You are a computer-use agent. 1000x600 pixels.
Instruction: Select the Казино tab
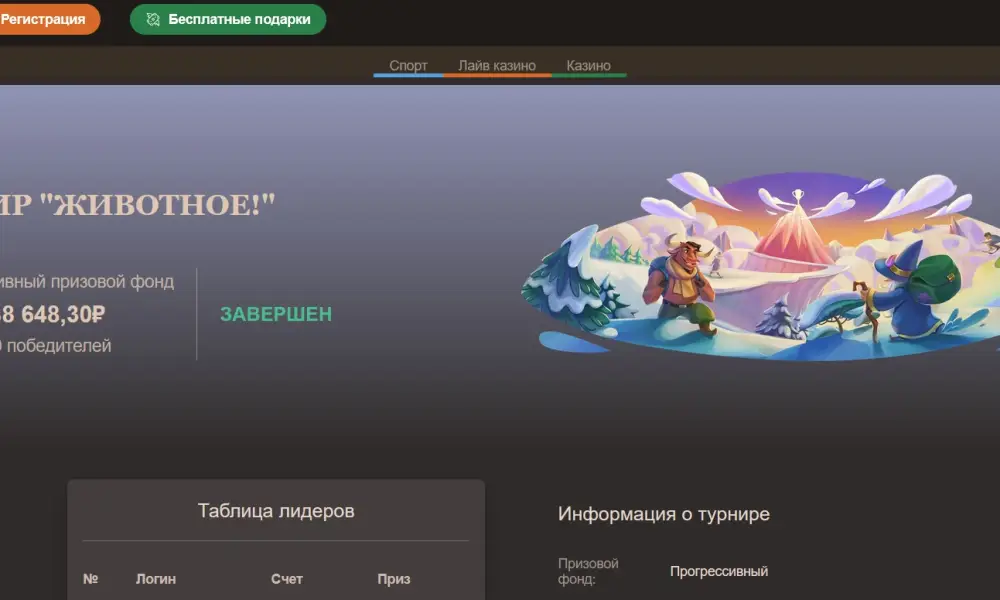[x=589, y=66]
